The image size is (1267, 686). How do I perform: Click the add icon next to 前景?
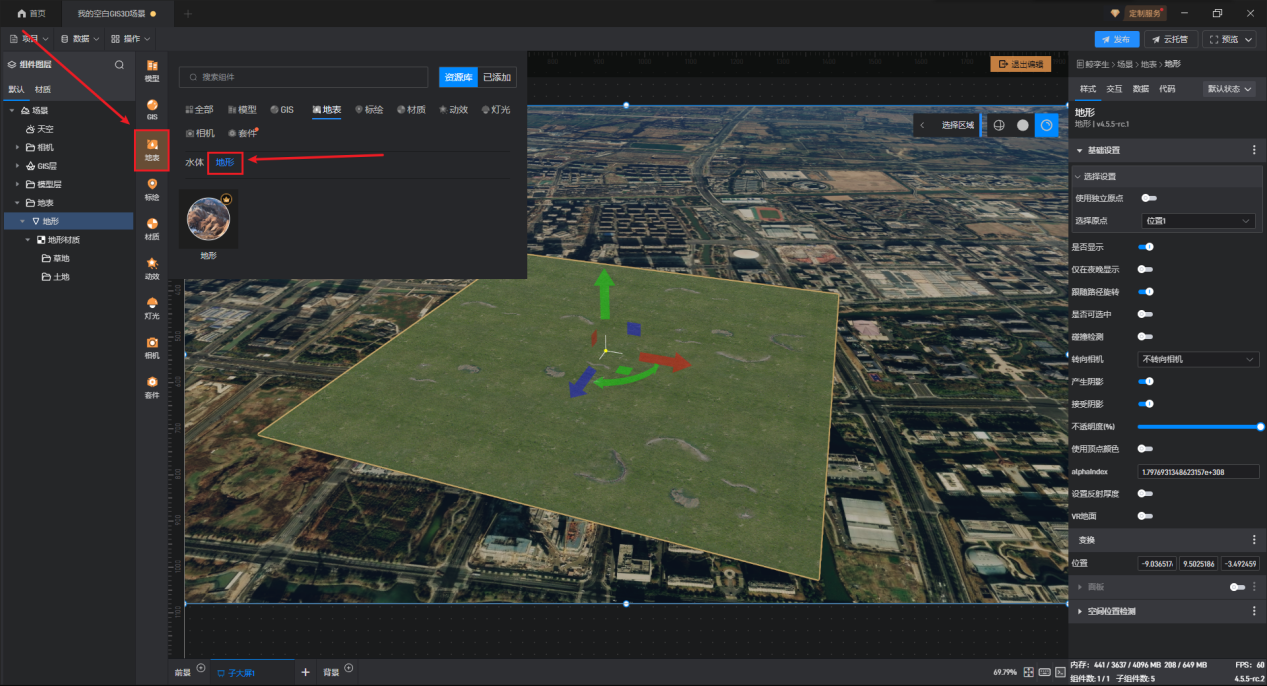coord(201,667)
